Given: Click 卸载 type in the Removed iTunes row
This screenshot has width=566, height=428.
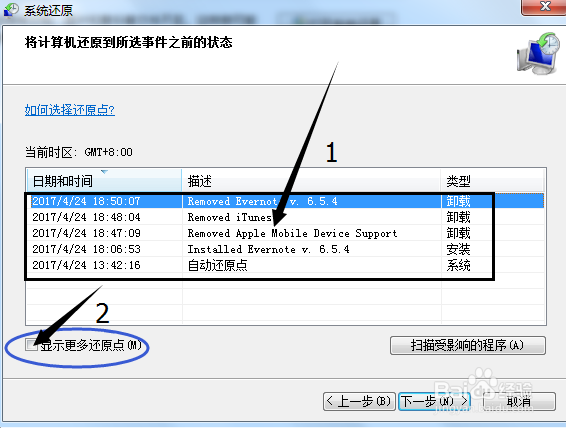Looking at the screenshot, I should (x=458, y=217).
